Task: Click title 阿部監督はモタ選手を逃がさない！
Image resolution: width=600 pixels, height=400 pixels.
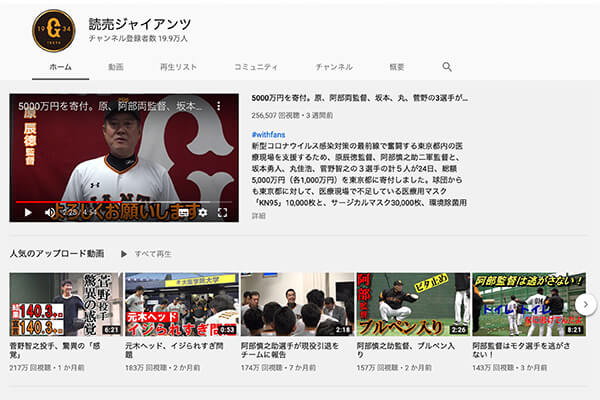Action: point(521,350)
